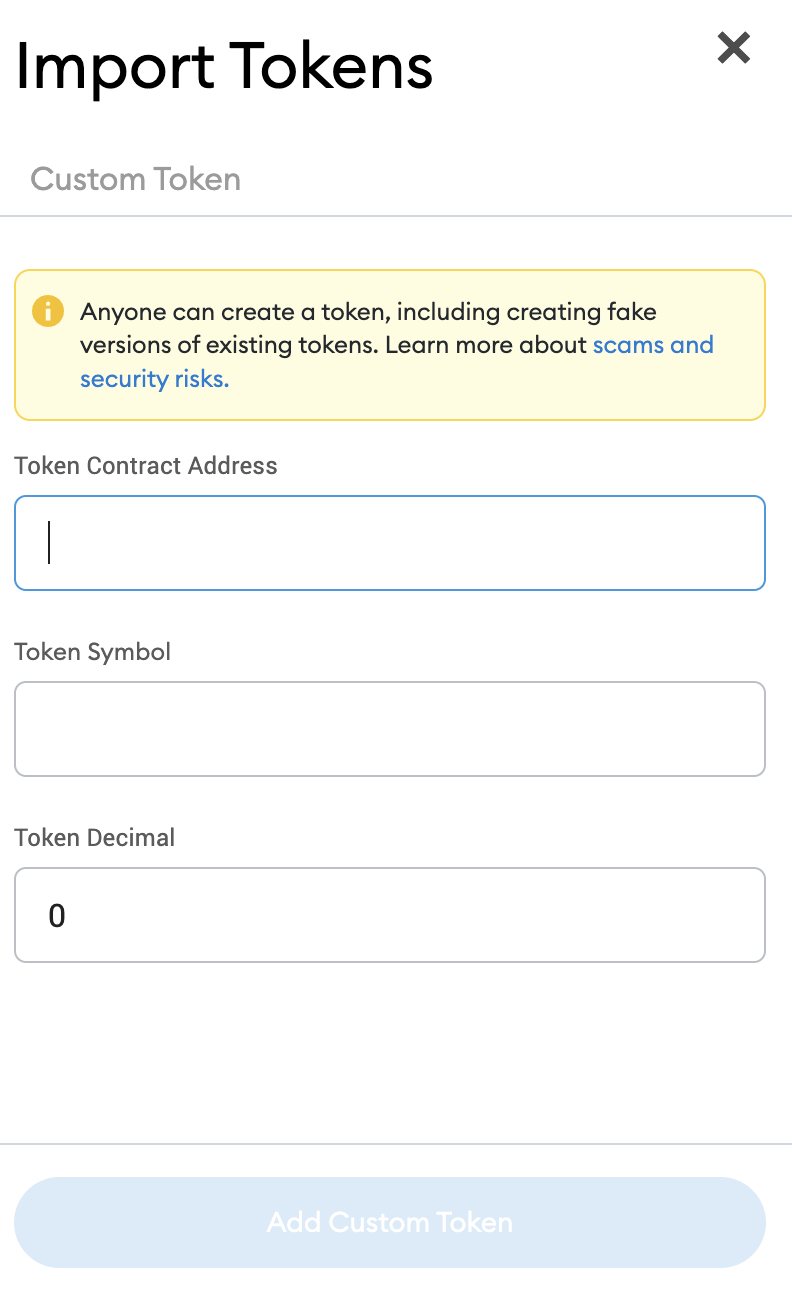Click the yellow warning info icon
The height and width of the screenshot is (1294, 792).
point(47,311)
